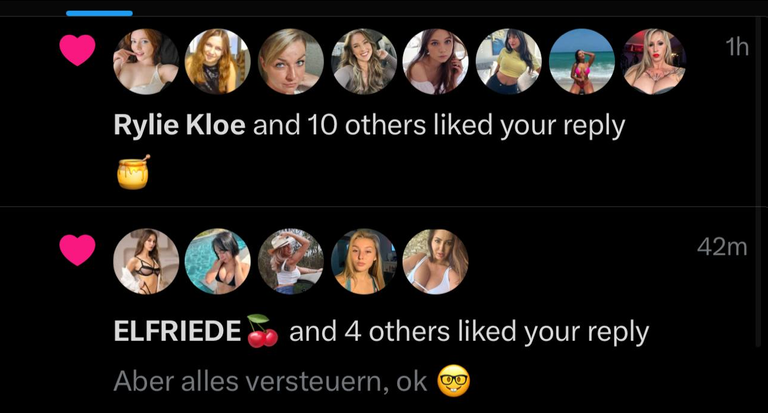Viewport: 768px width, 413px height.
Task: Open the beach bikini avatar in first row
Action: (581, 61)
